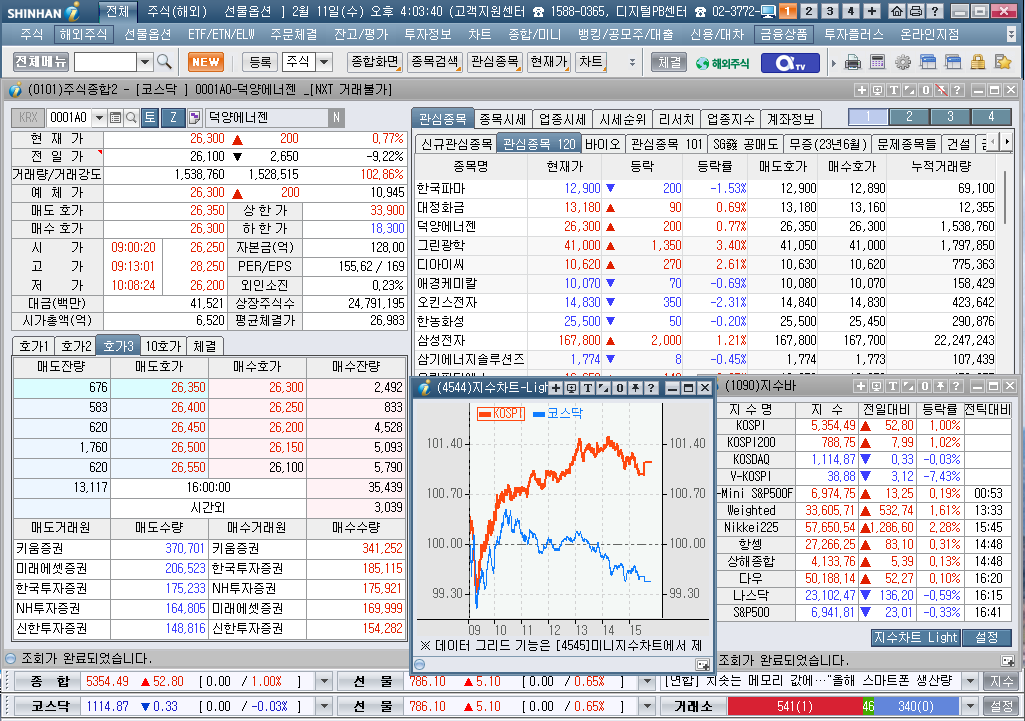Select the 바이오 watchlist group tab
1025x721 pixels.
point(602,144)
